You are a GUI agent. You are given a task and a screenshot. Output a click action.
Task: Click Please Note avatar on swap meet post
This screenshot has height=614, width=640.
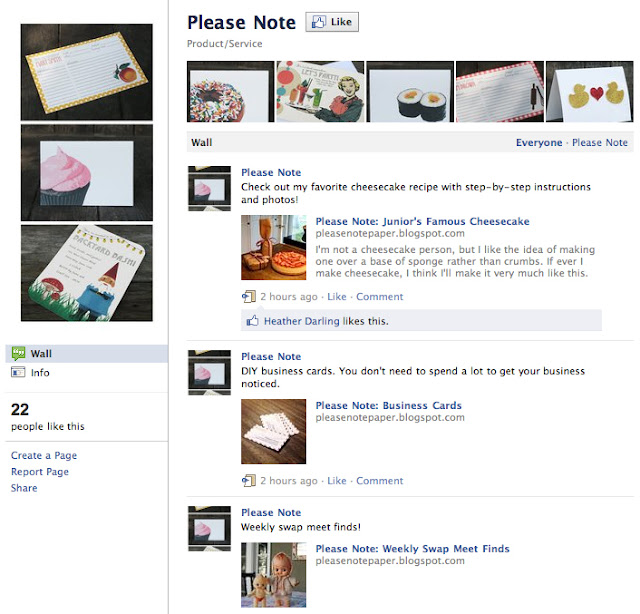point(209,528)
